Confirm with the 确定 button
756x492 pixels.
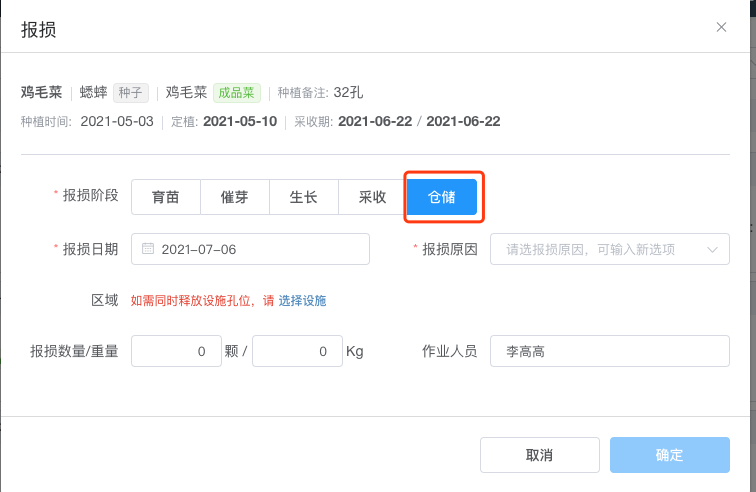pyautogui.click(x=670, y=455)
